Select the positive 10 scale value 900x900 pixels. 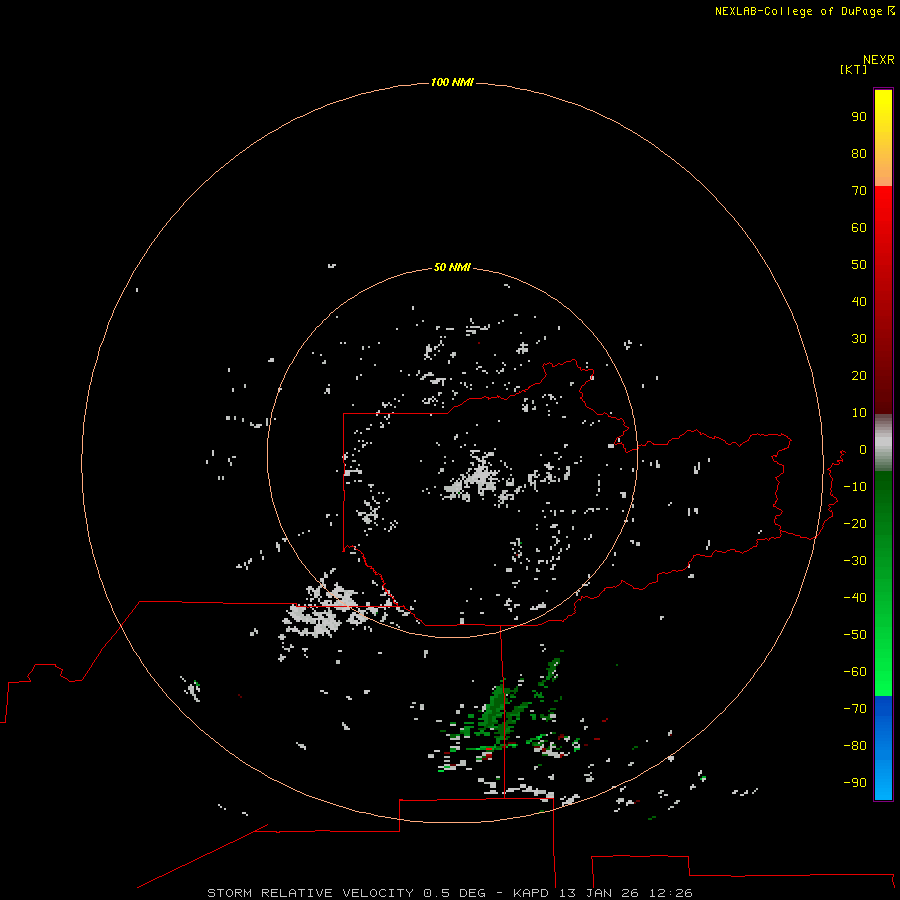click(859, 413)
